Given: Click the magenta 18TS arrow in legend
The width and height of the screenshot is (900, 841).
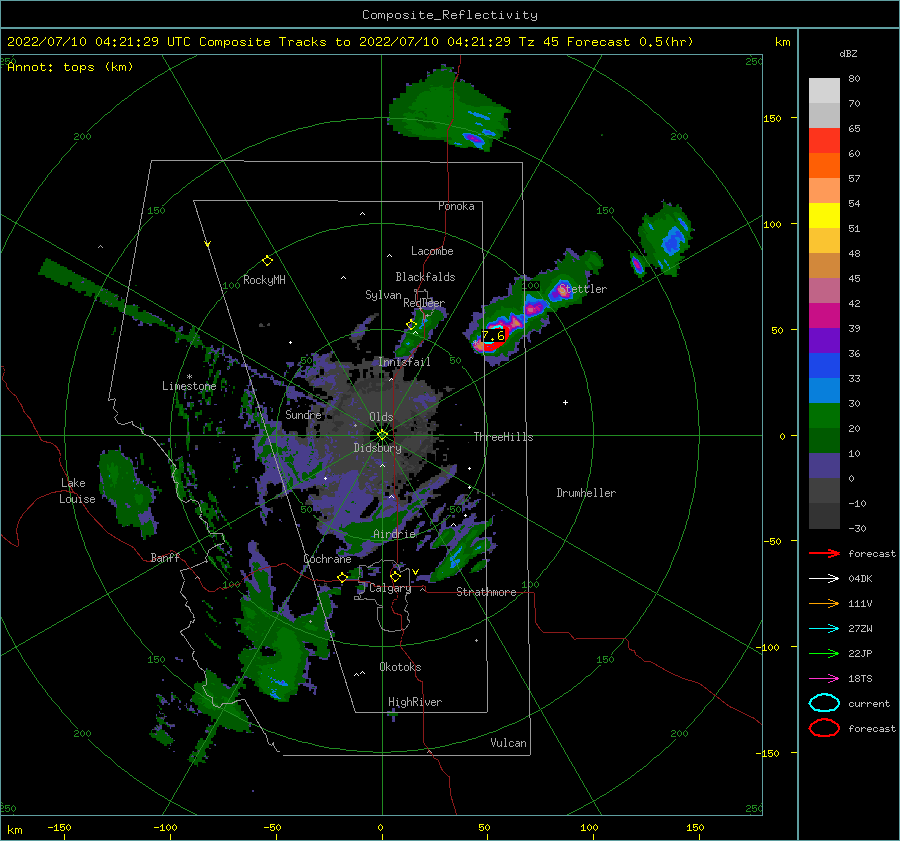Looking at the screenshot, I should pos(824,679).
